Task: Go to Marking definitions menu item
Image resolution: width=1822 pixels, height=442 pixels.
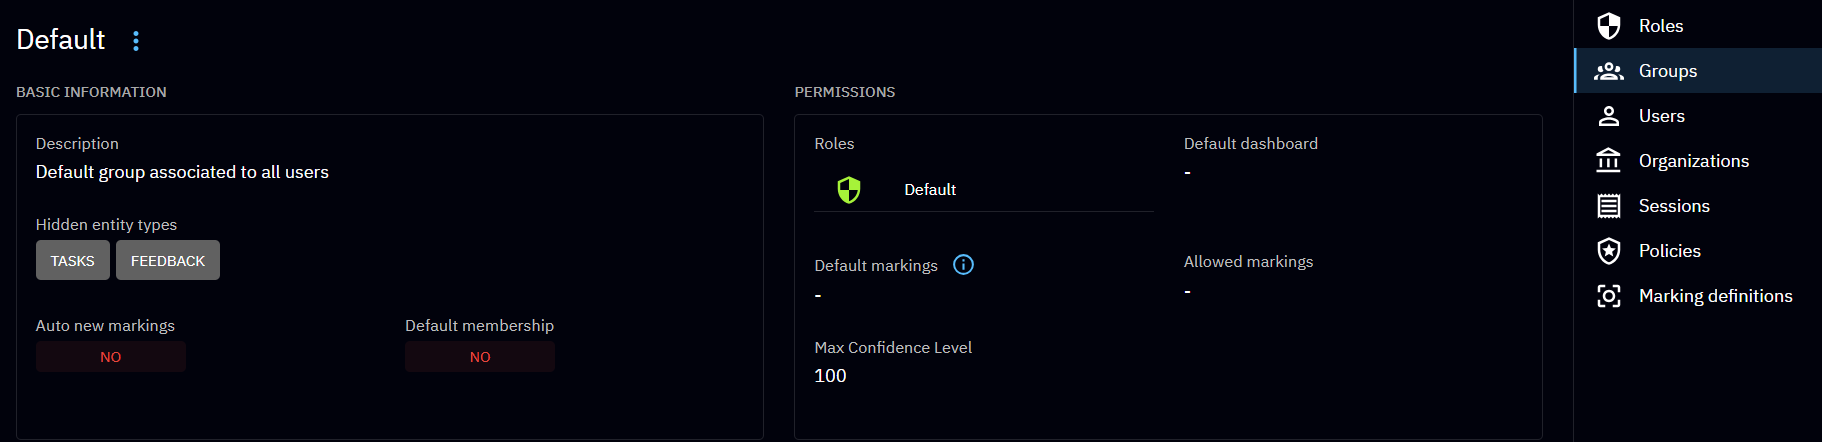Action: [x=1715, y=296]
